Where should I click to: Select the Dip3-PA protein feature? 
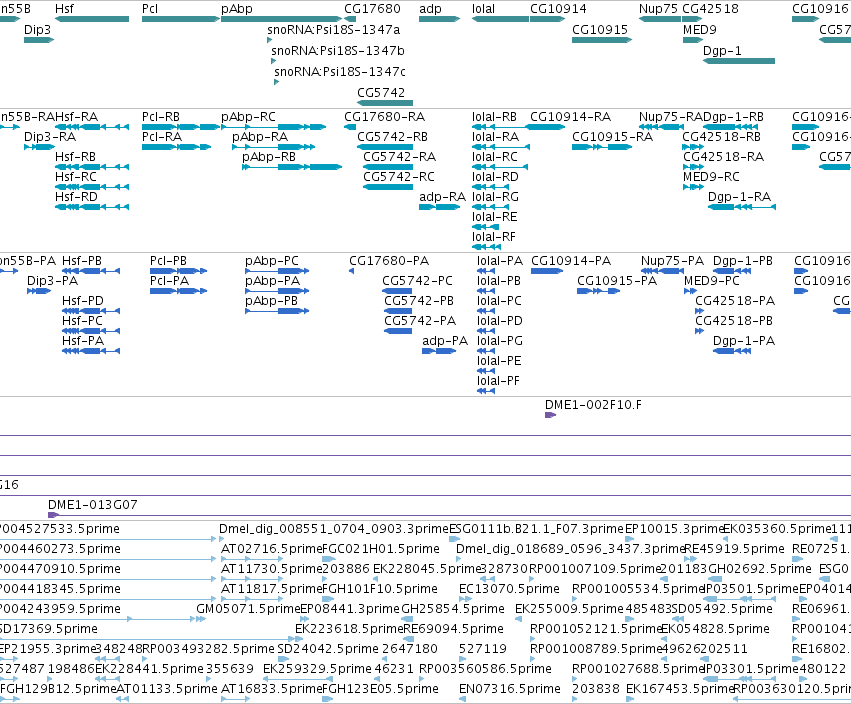tap(39, 291)
